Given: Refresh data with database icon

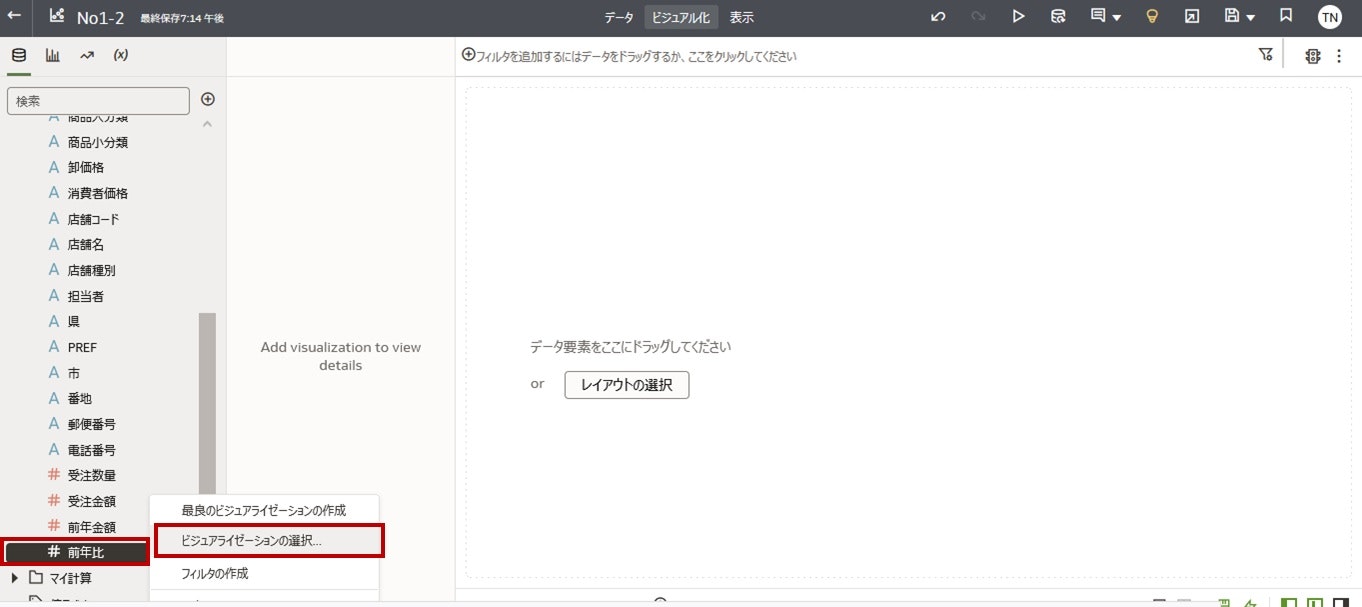Looking at the screenshot, I should [1058, 16].
